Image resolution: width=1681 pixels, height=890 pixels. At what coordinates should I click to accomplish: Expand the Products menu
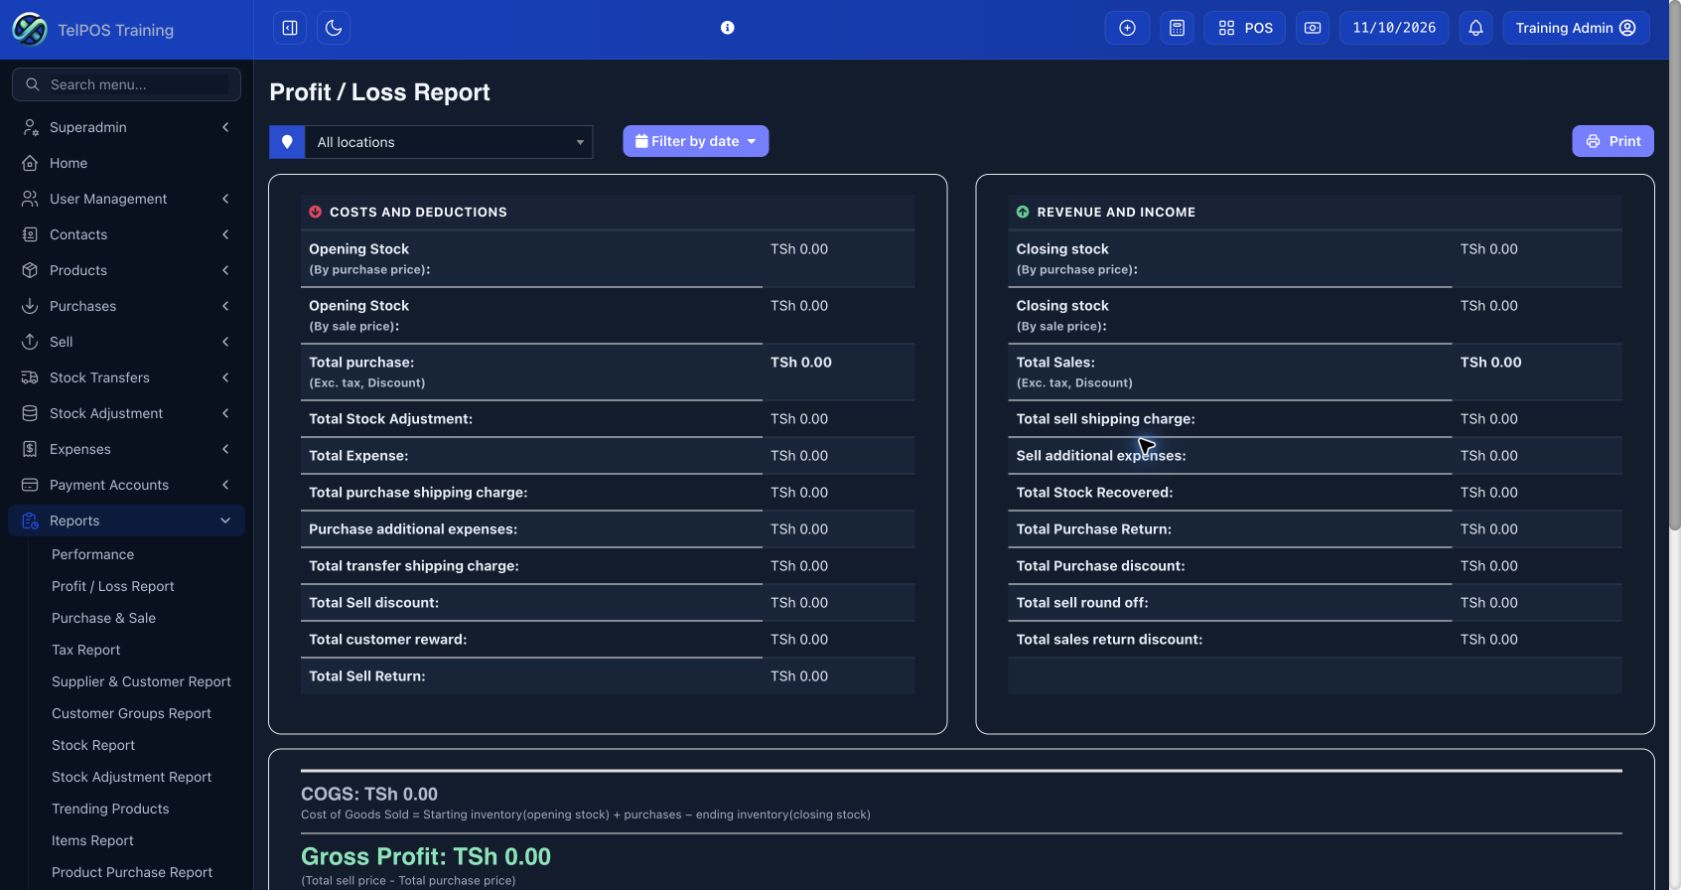(x=127, y=270)
